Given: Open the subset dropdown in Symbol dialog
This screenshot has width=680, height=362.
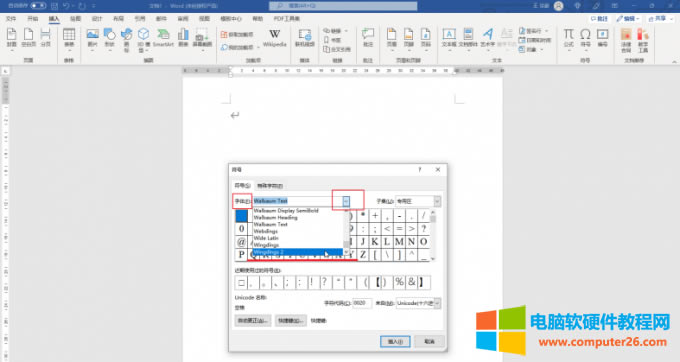Looking at the screenshot, I should coord(437,201).
